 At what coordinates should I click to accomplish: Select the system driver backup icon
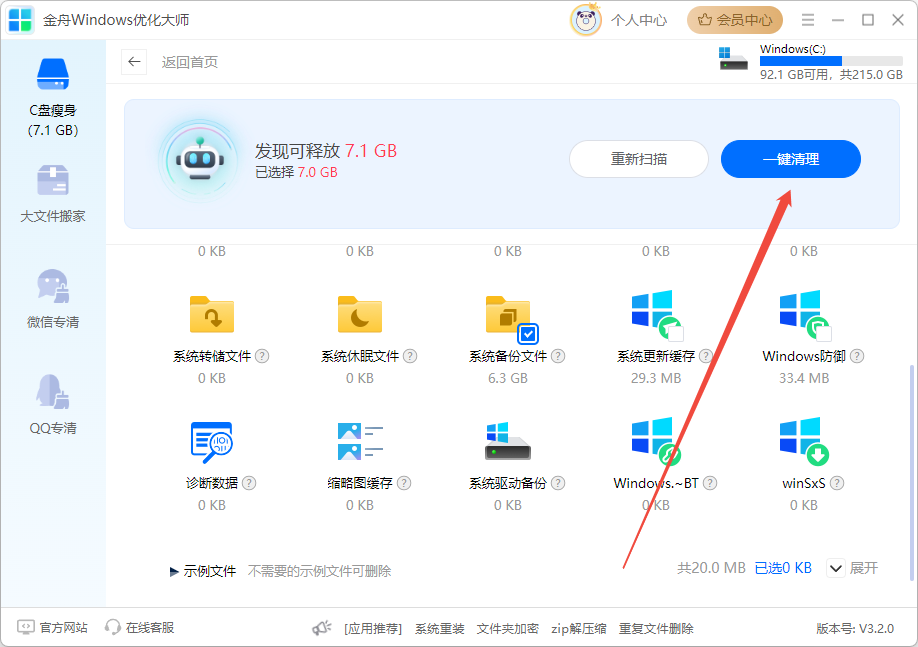pos(508,441)
